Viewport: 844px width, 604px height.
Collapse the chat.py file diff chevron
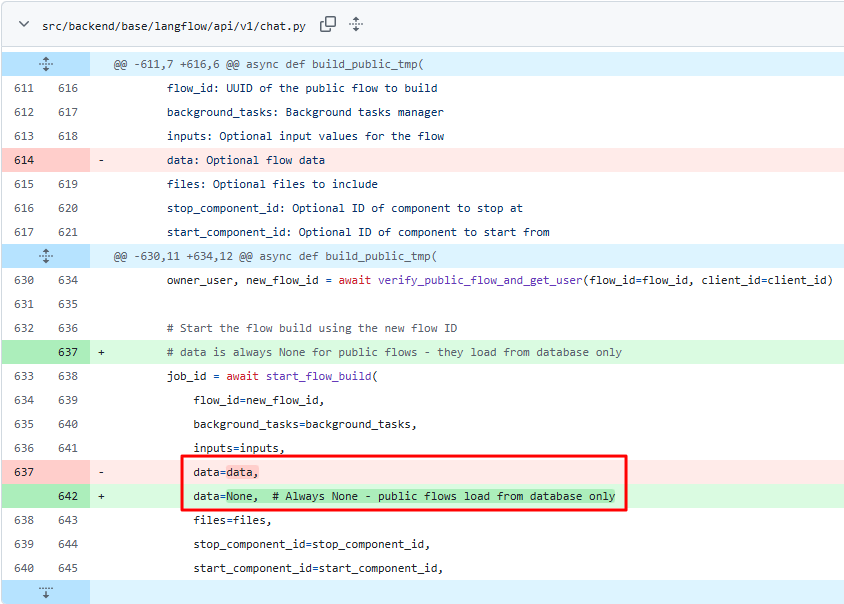tap(24, 24)
